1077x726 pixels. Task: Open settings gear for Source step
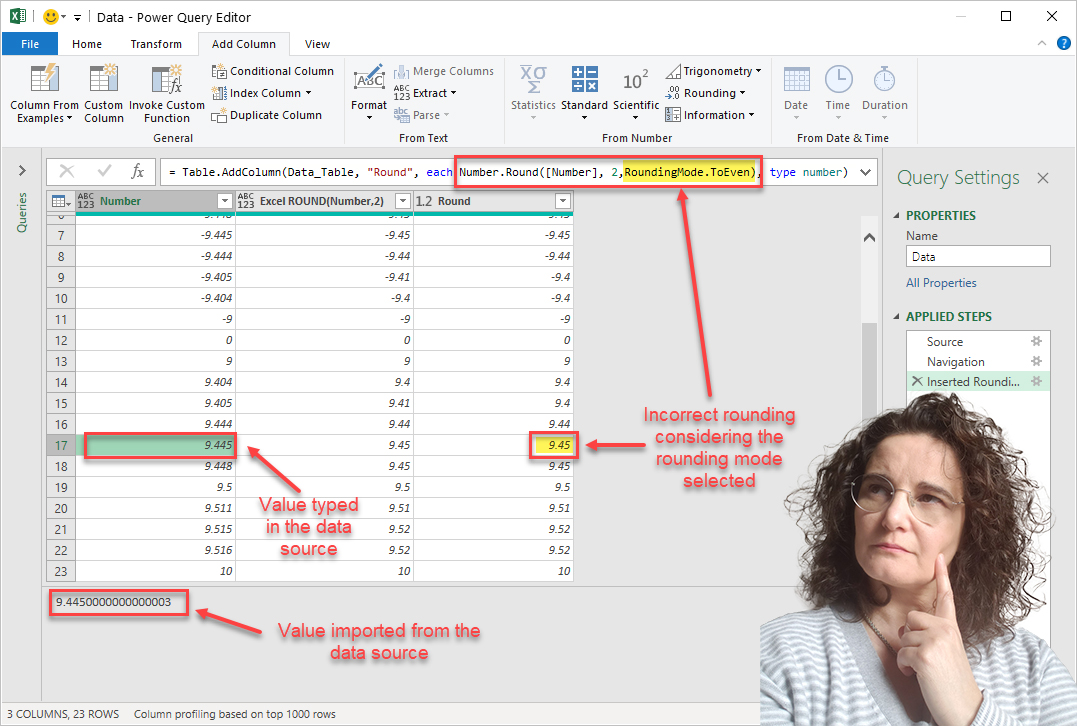(1036, 341)
